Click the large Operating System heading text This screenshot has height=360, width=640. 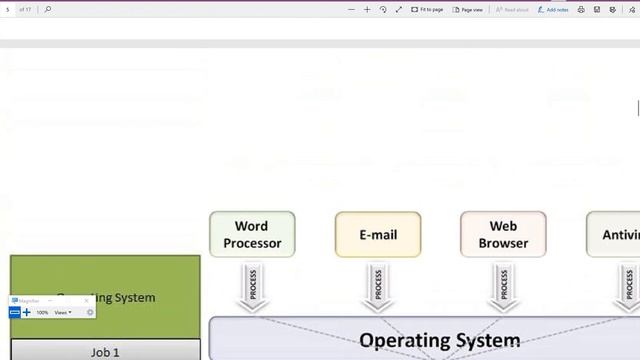click(x=440, y=340)
